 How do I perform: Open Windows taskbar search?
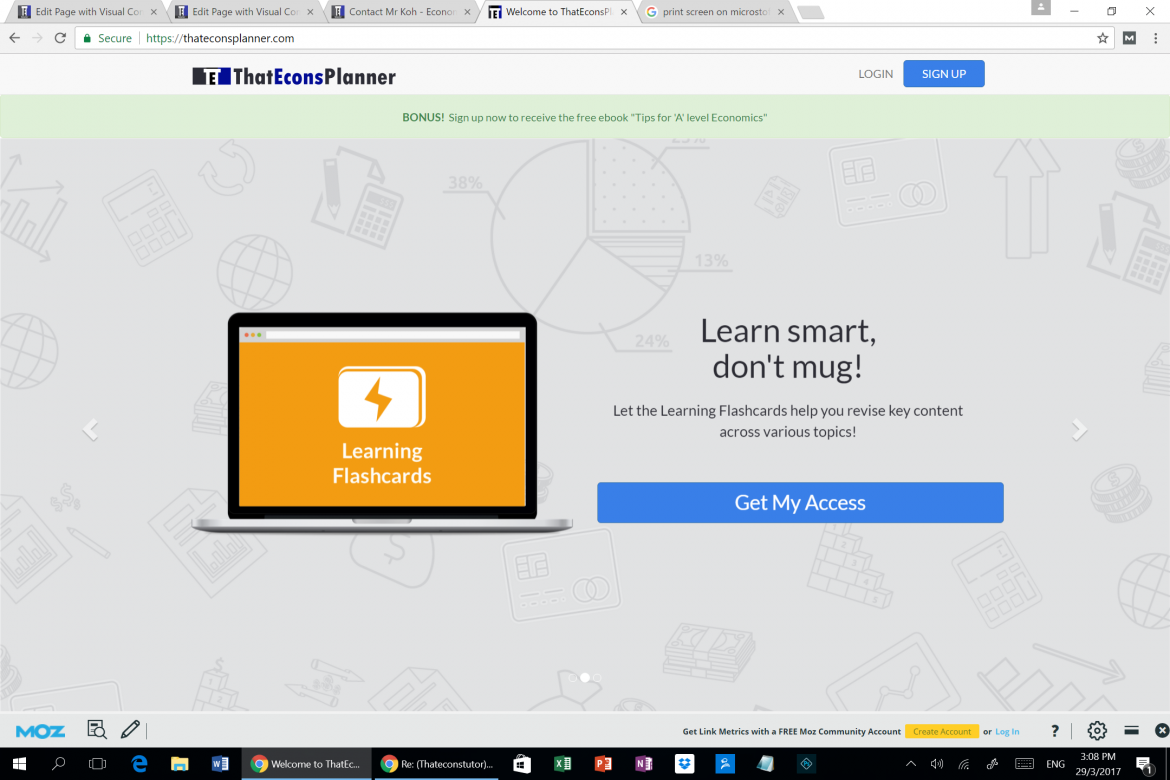[x=58, y=764]
